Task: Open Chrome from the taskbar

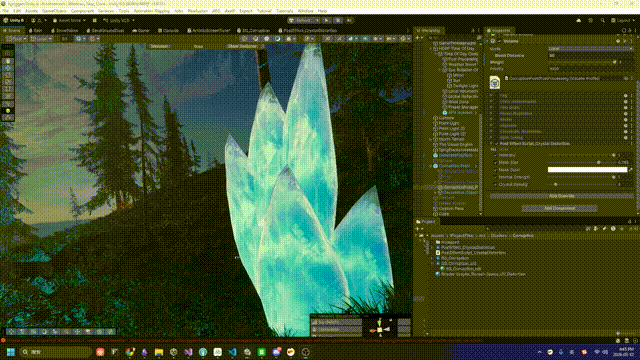Action: click(x=130, y=352)
